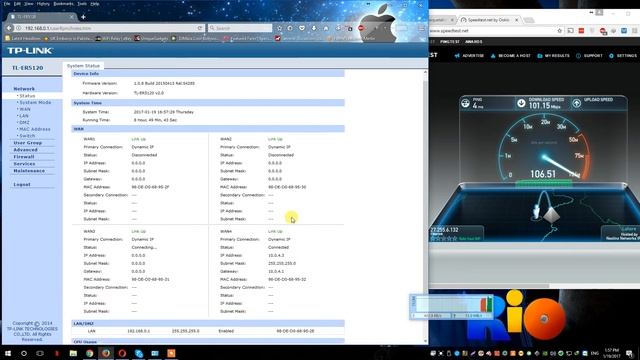Image resolution: width=640 pixels, height=360 pixels.
Task: Click the Firefox Search box
Action: 240,28
